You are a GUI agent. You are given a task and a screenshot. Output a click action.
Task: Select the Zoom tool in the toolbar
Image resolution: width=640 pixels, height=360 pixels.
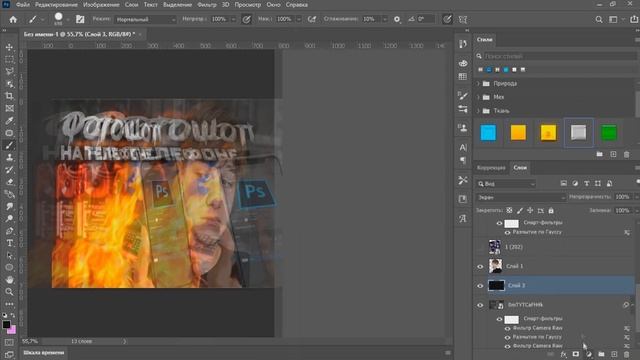[9, 292]
